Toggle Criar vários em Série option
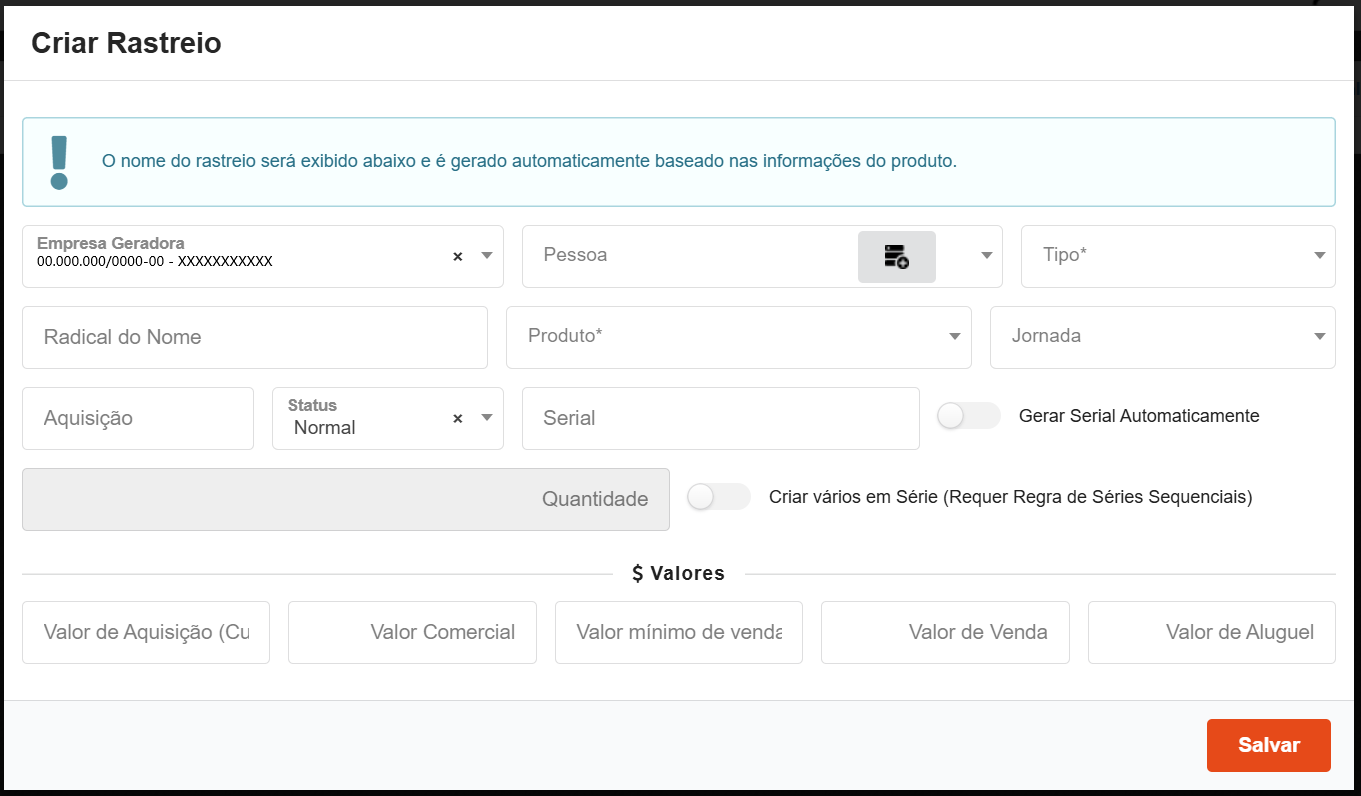The height and width of the screenshot is (796, 1361). point(718,496)
